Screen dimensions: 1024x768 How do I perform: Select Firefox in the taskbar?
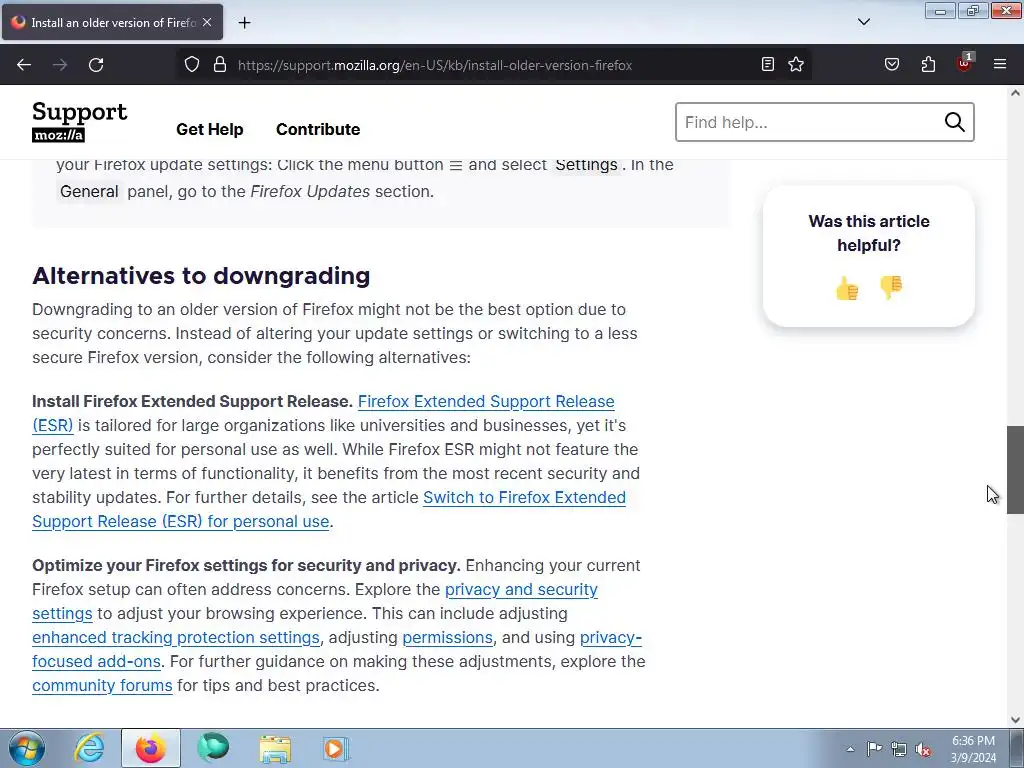[x=151, y=748]
